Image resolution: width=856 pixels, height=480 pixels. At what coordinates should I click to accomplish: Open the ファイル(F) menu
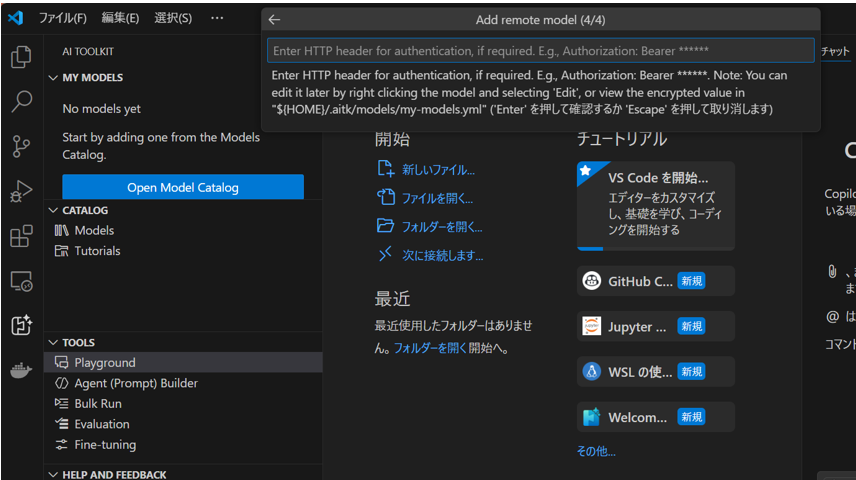point(62,18)
